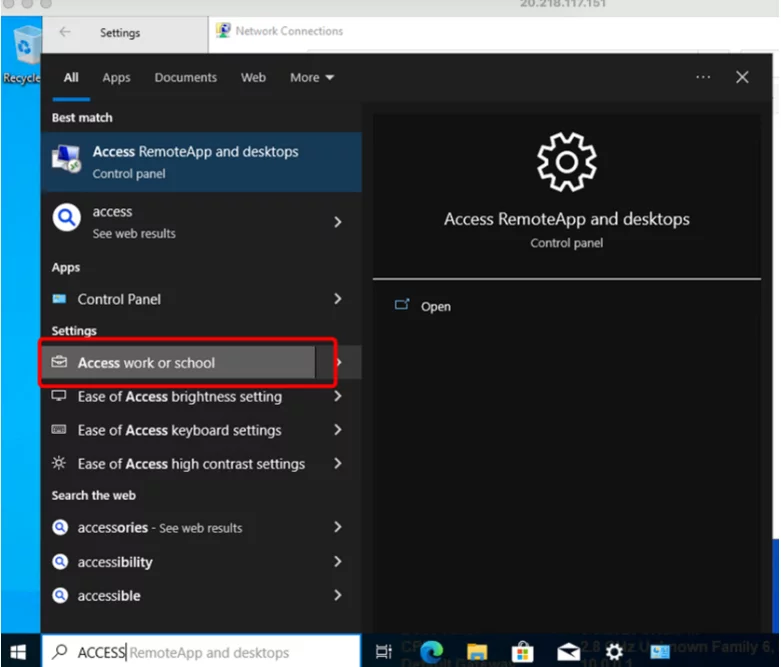Click the Network Connections window icon

point(223,30)
